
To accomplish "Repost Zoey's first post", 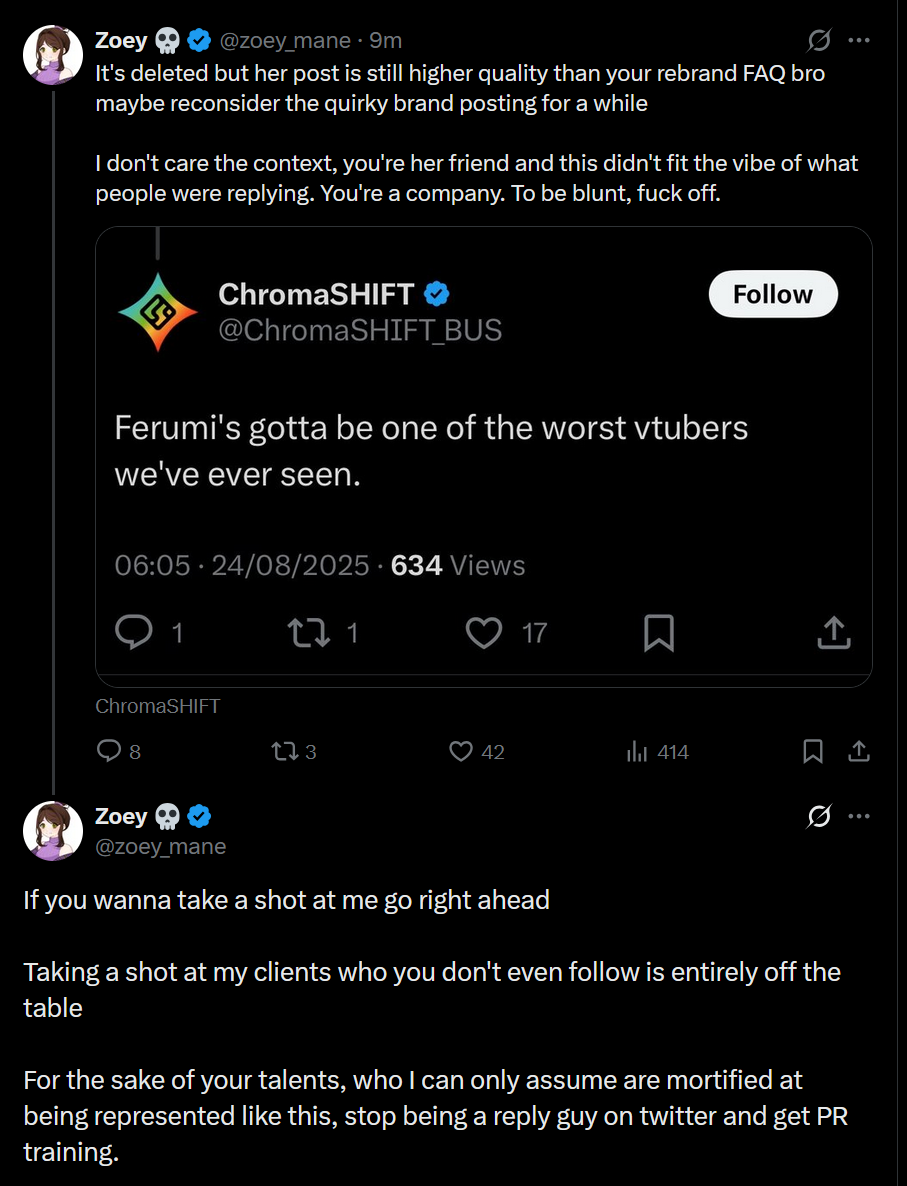I will [x=284, y=751].
